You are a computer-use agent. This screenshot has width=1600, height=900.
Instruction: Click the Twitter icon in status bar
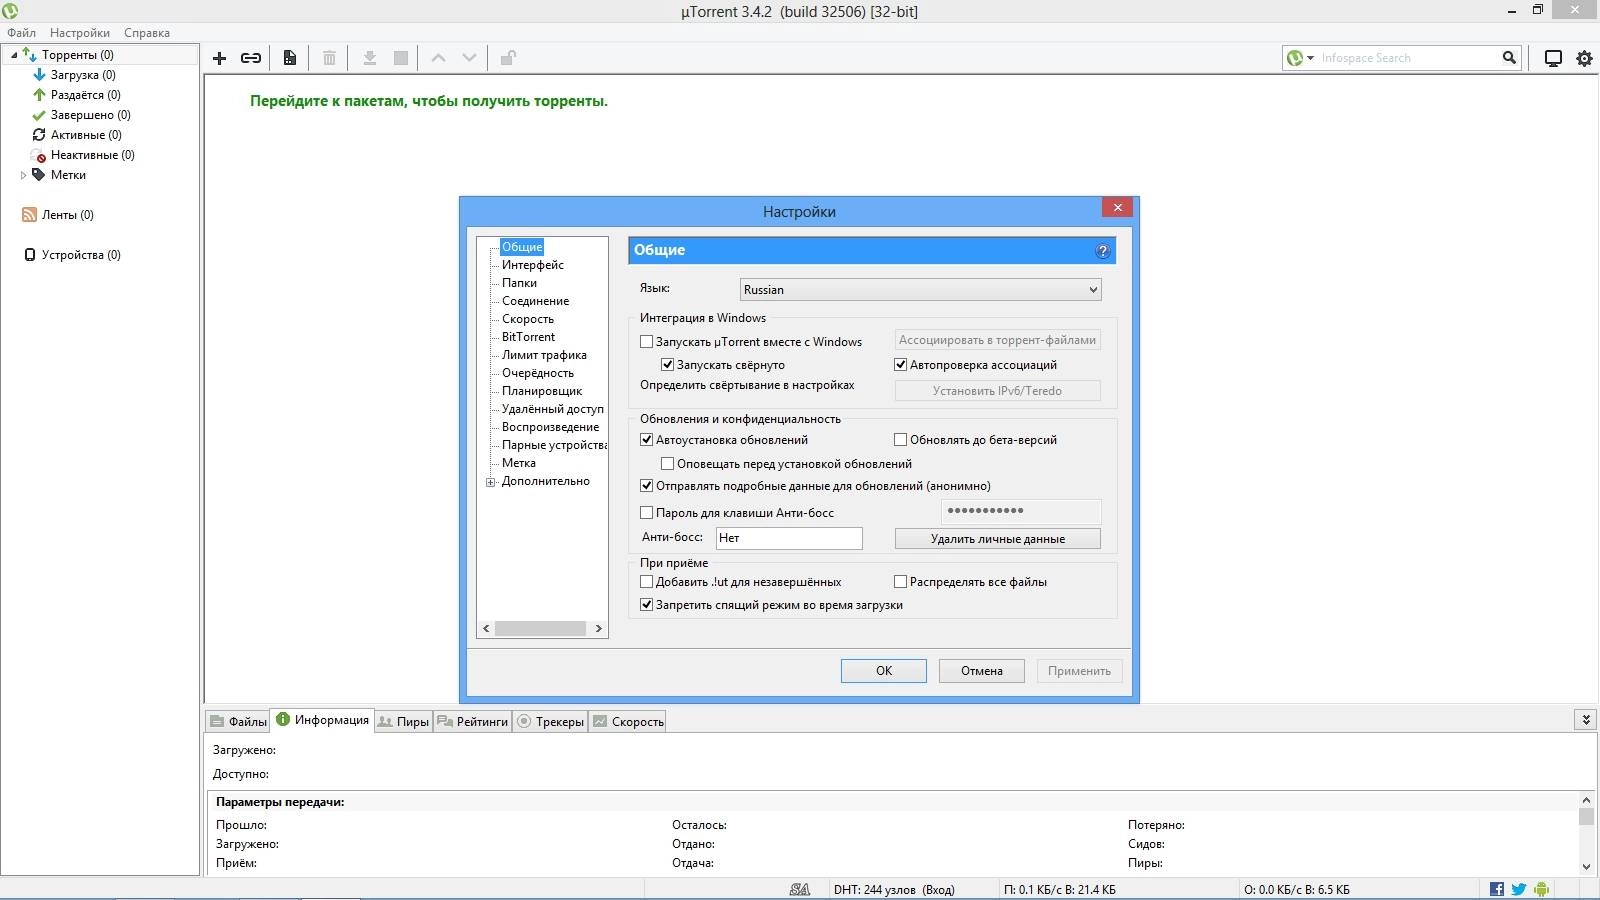pyautogui.click(x=1518, y=888)
